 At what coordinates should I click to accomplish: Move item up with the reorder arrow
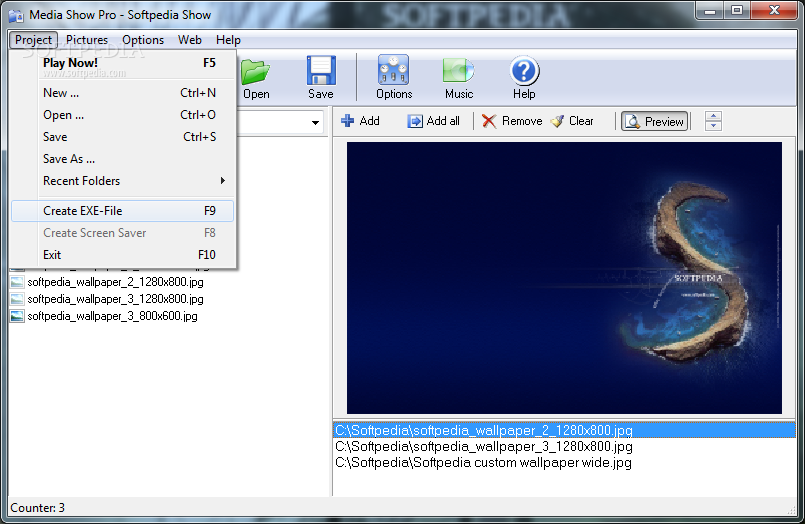tap(713, 117)
